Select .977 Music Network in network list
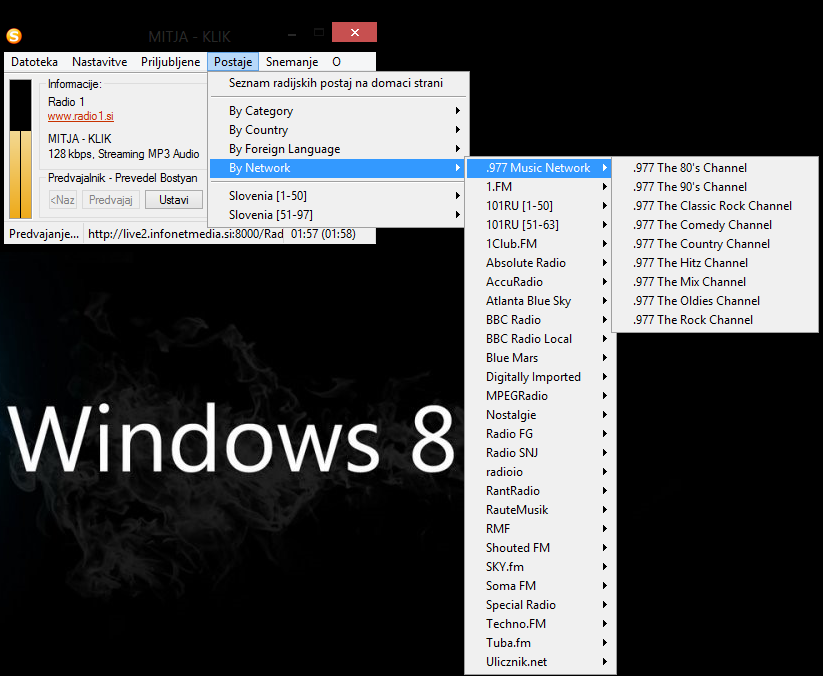Viewport: 823px width, 676px height. (x=539, y=168)
